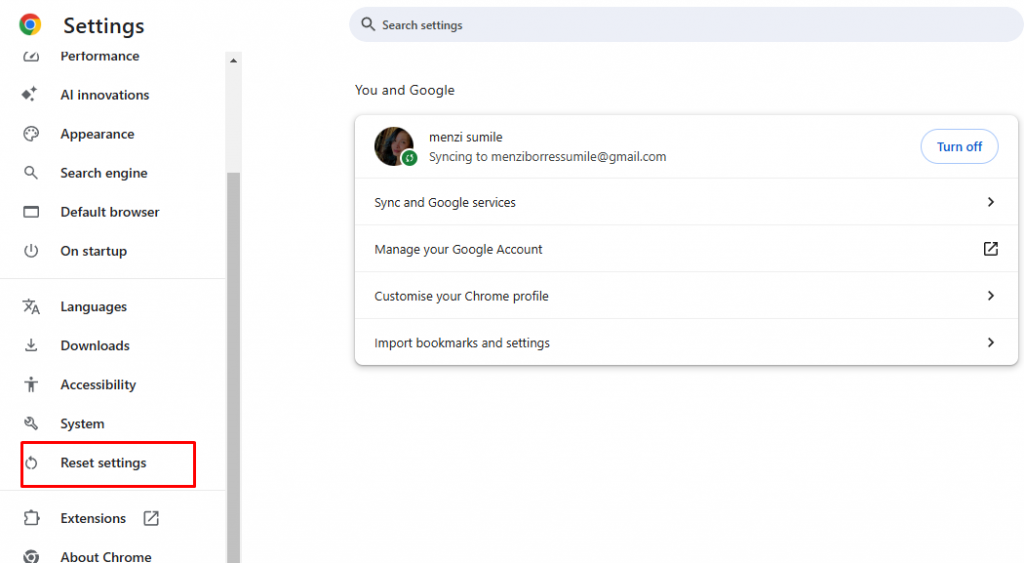Open the Languages section

(x=93, y=307)
